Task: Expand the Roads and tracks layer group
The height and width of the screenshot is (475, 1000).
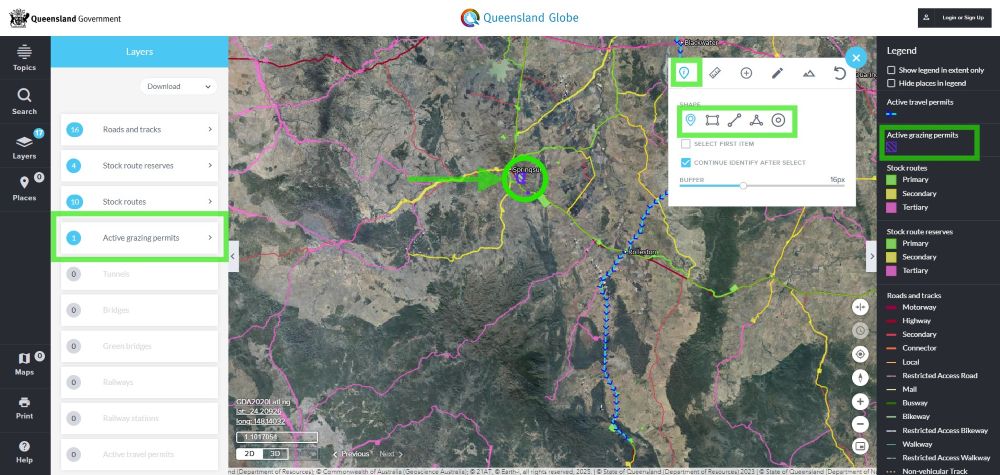Action: coord(139,129)
